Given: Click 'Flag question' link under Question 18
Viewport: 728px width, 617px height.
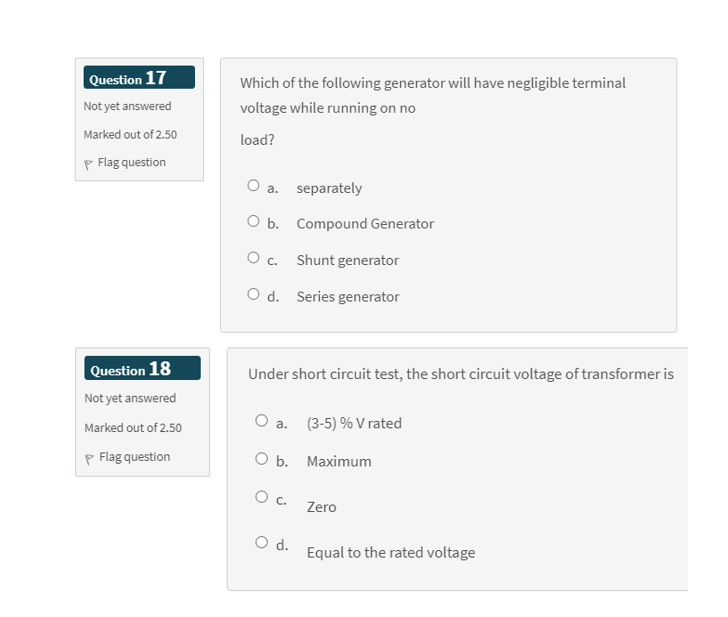Looking at the screenshot, I should (x=134, y=457).
